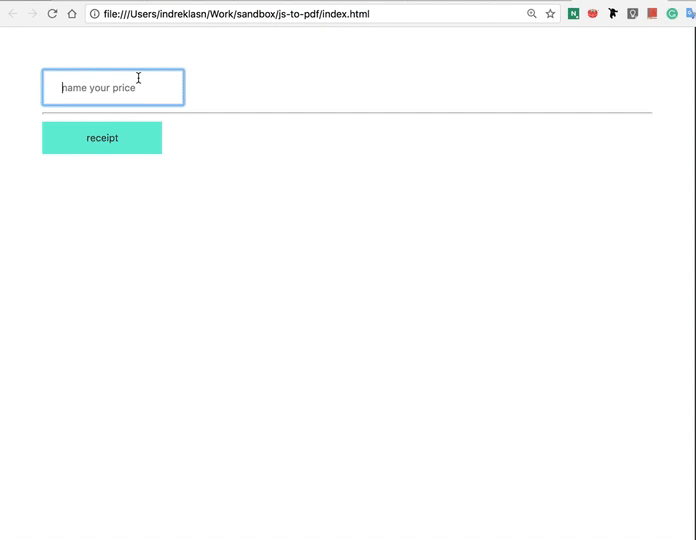
Task: Click the receipt button
Action: click(102, 138)
